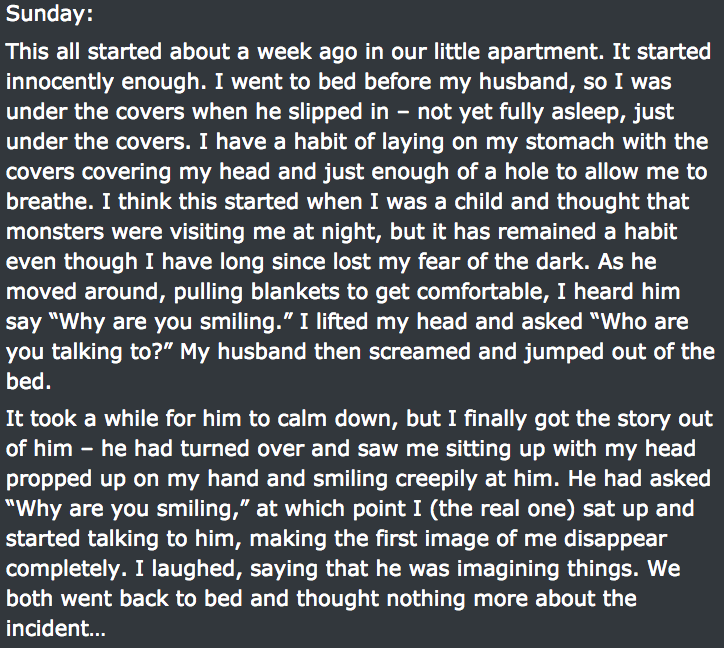Click the word 'bed.' ending first paragraph

[29, 382]
